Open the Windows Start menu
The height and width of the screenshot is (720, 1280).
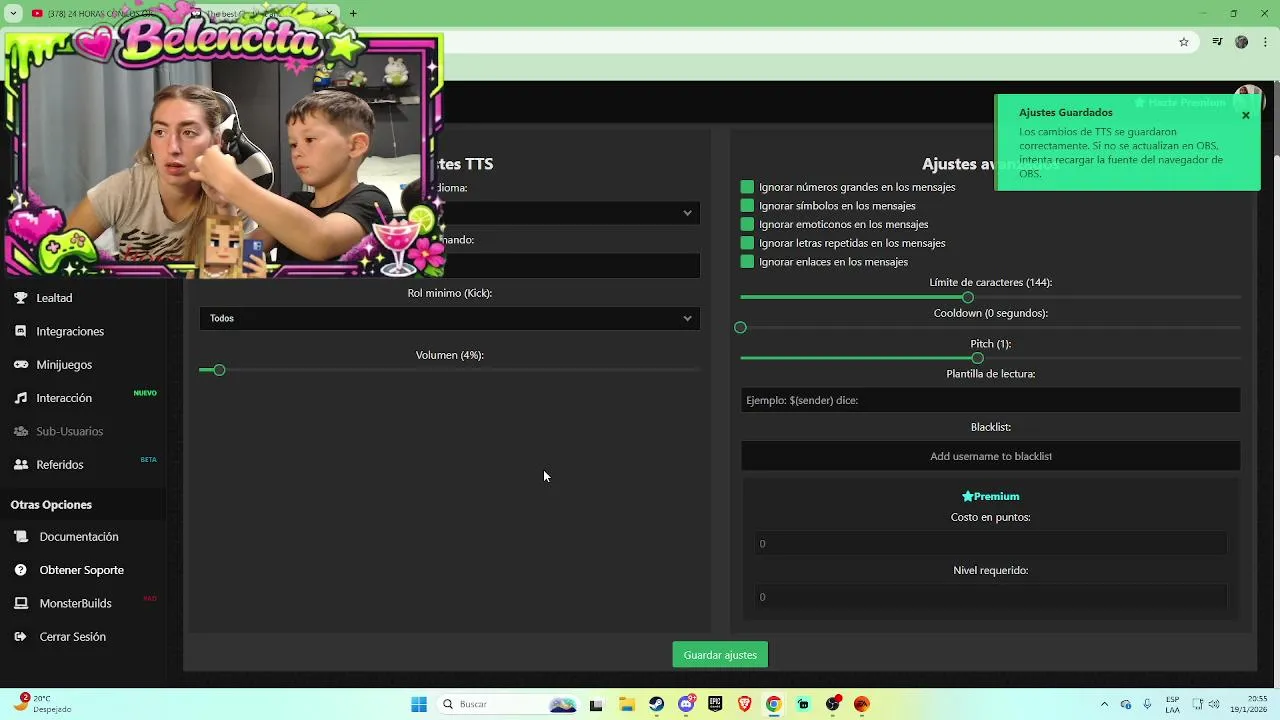[x=419, y=704]
